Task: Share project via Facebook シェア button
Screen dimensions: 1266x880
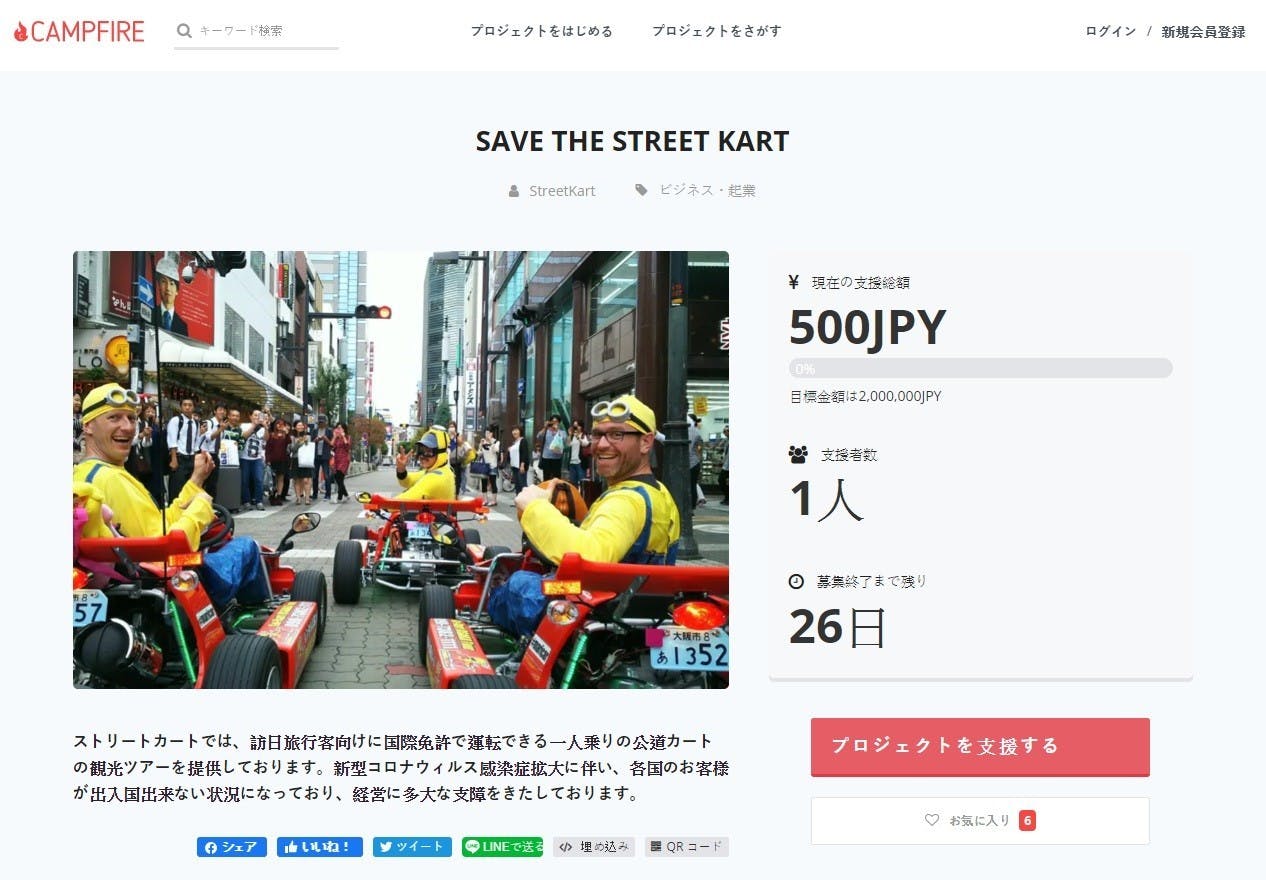Action: [232, 847]
